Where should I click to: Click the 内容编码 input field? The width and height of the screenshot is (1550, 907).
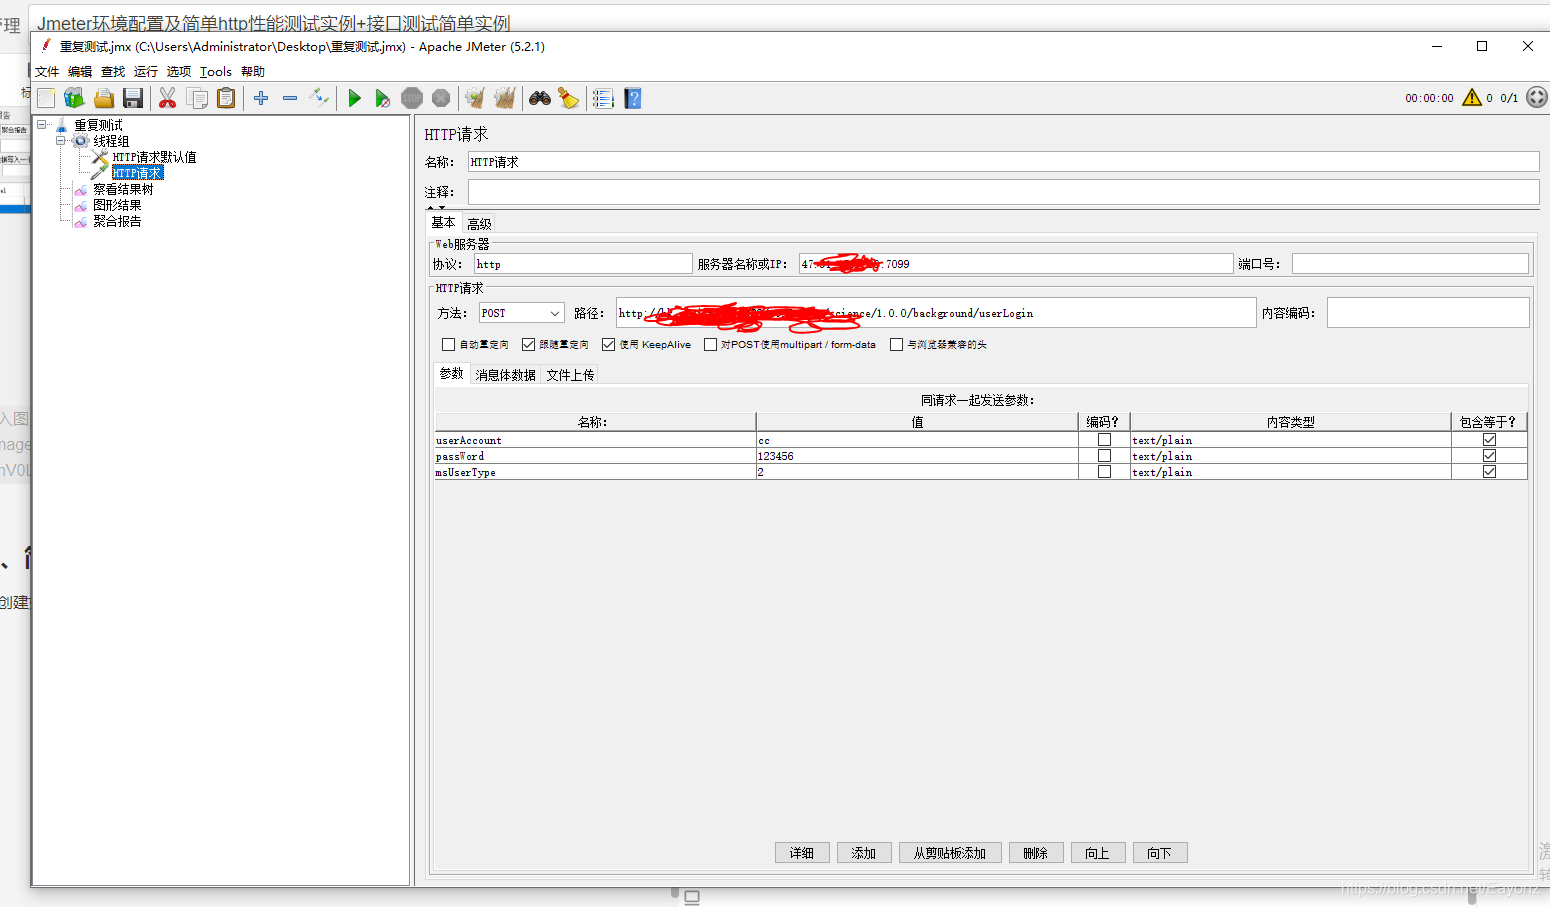click(x=1428, y=313)
